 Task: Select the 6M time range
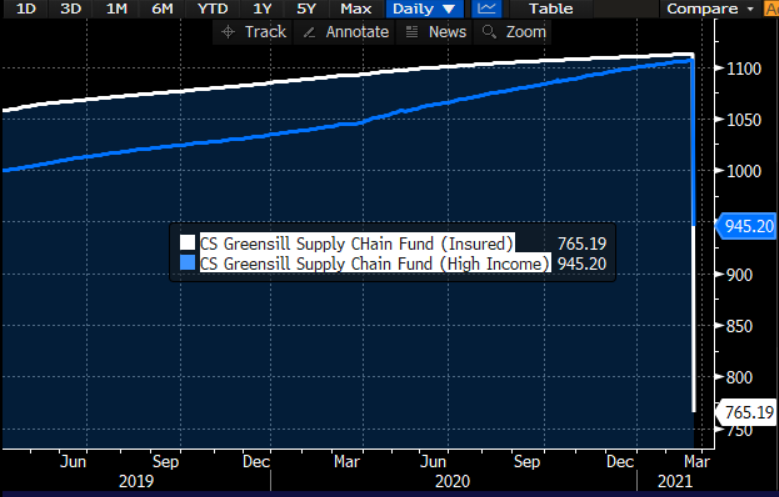(162, 8)
